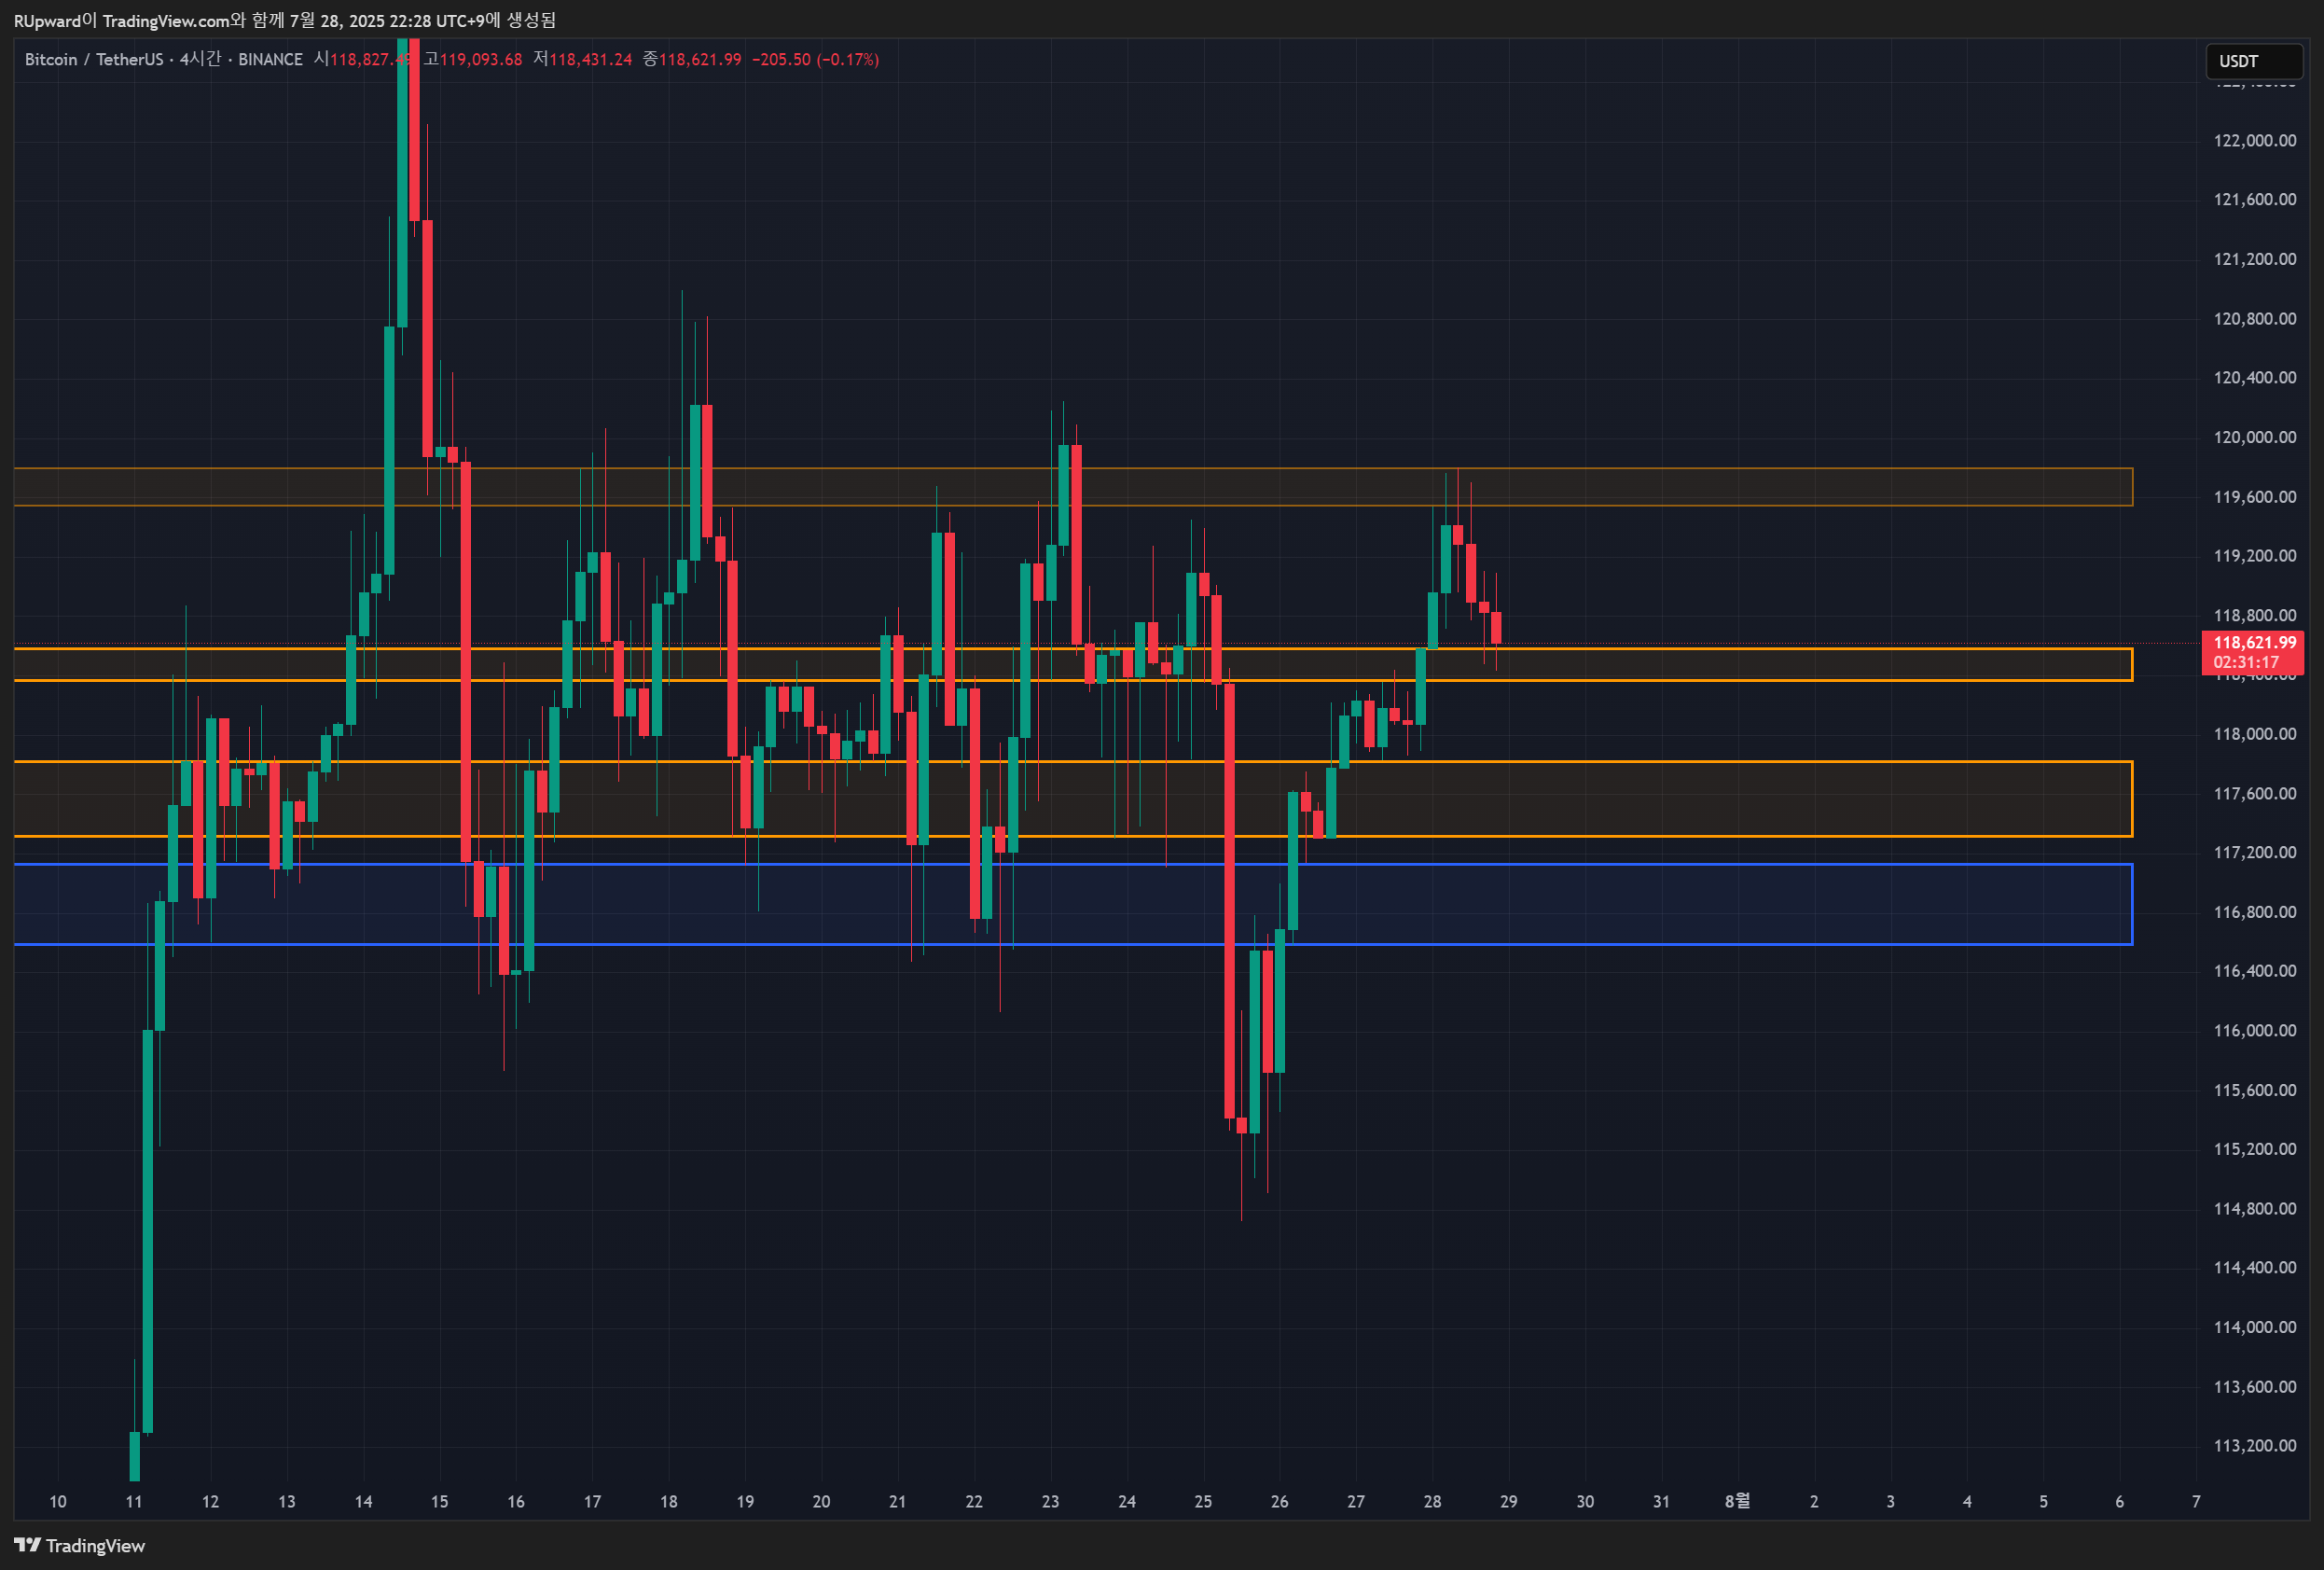This screenshot has width=2324, height=1570.
Task: Click the close value 118,621.99 in header
Action: 700,60
